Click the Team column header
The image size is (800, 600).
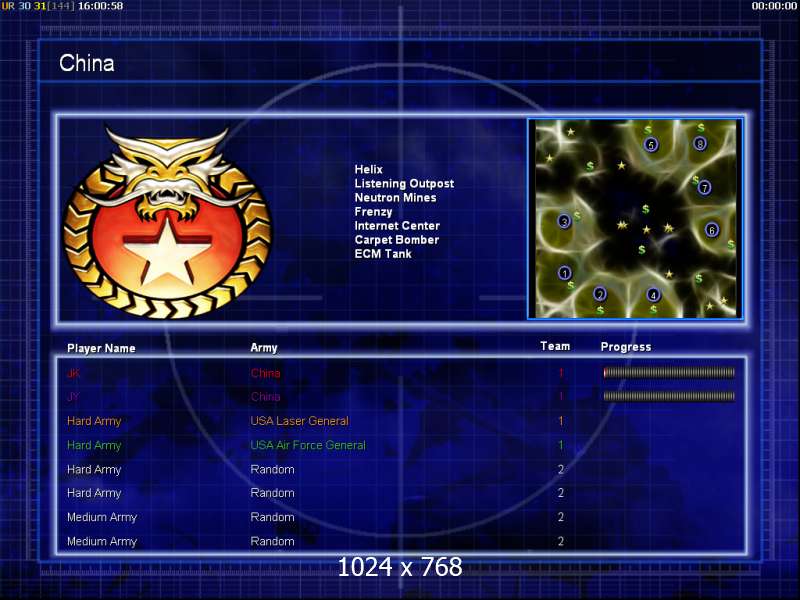tap(555, 346)
